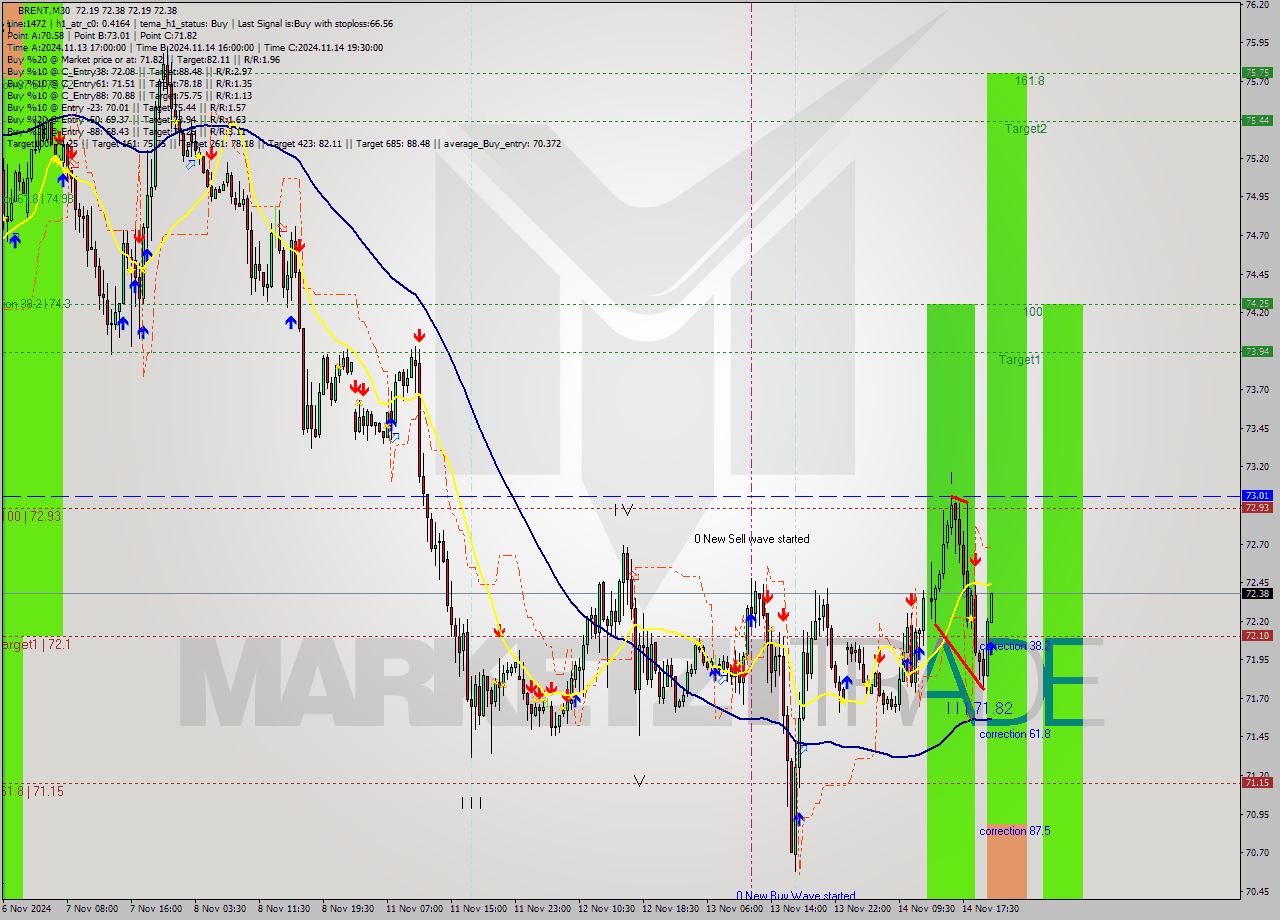
Task: Click the 70.95 price axis value
Action: 1257,814
